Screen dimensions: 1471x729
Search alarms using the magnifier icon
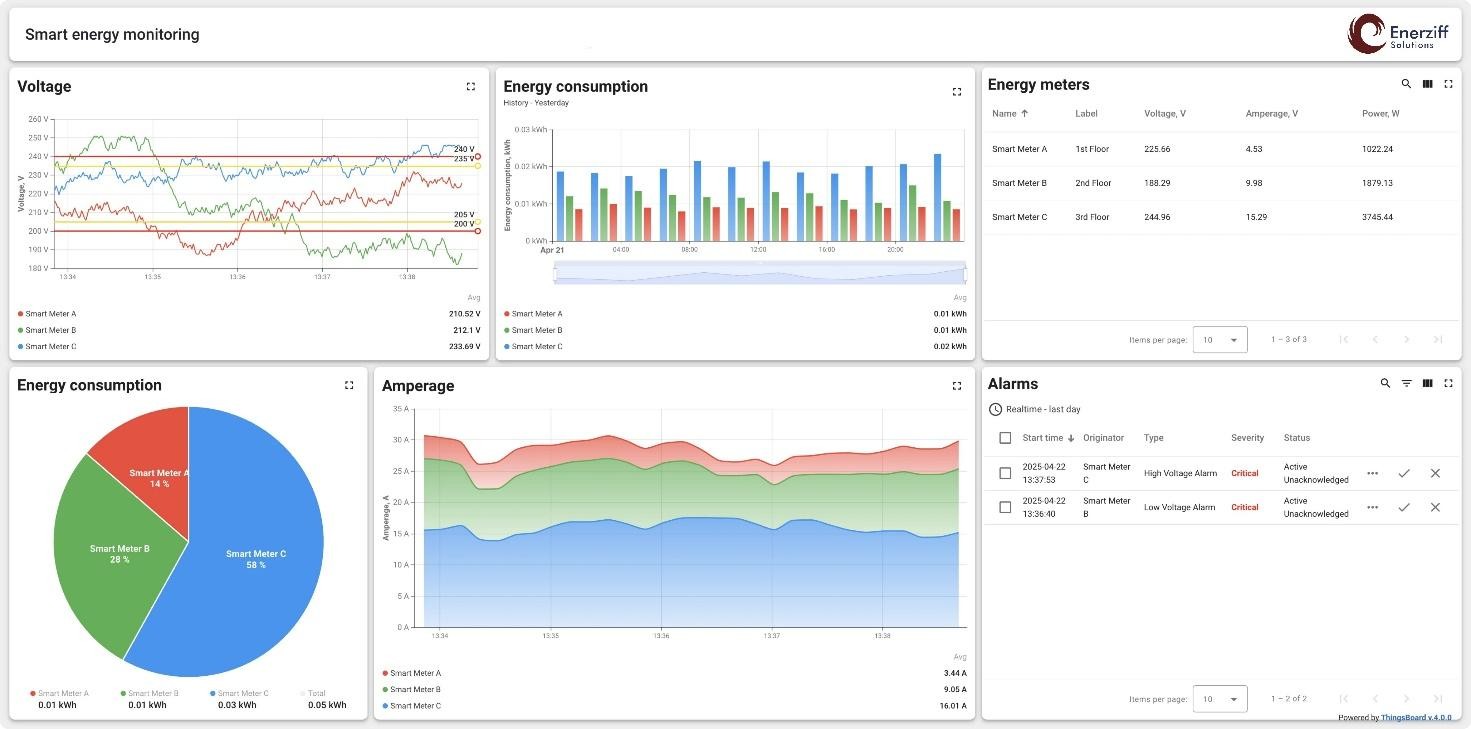(x=1385, y=384)
